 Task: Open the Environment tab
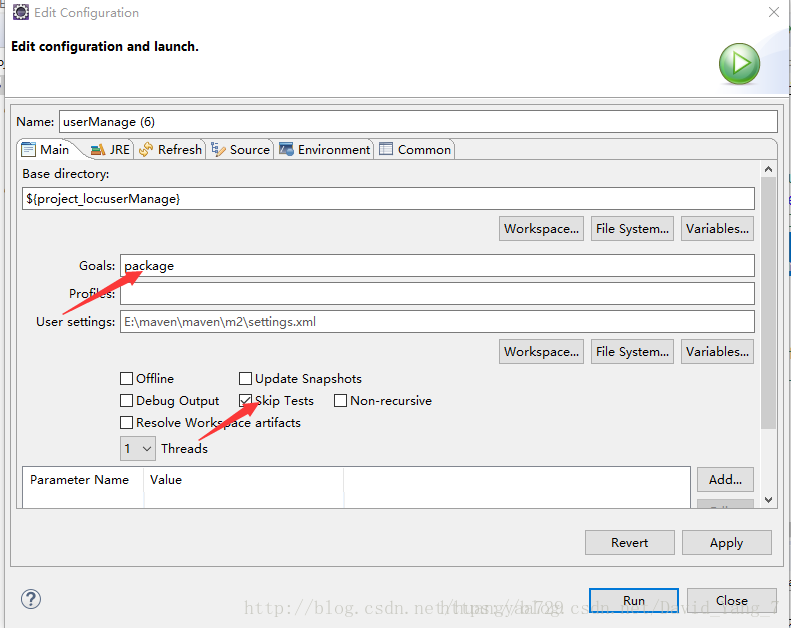[324, 150]
